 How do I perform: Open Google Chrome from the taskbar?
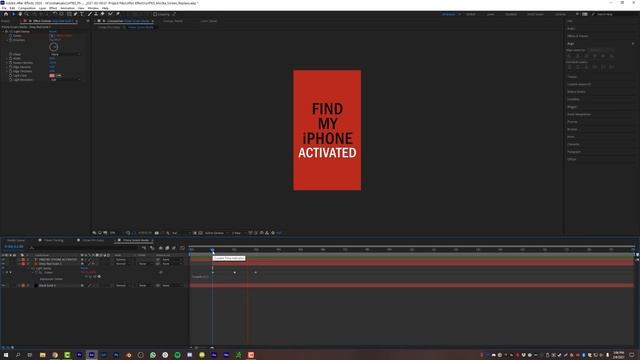[55, 355]
